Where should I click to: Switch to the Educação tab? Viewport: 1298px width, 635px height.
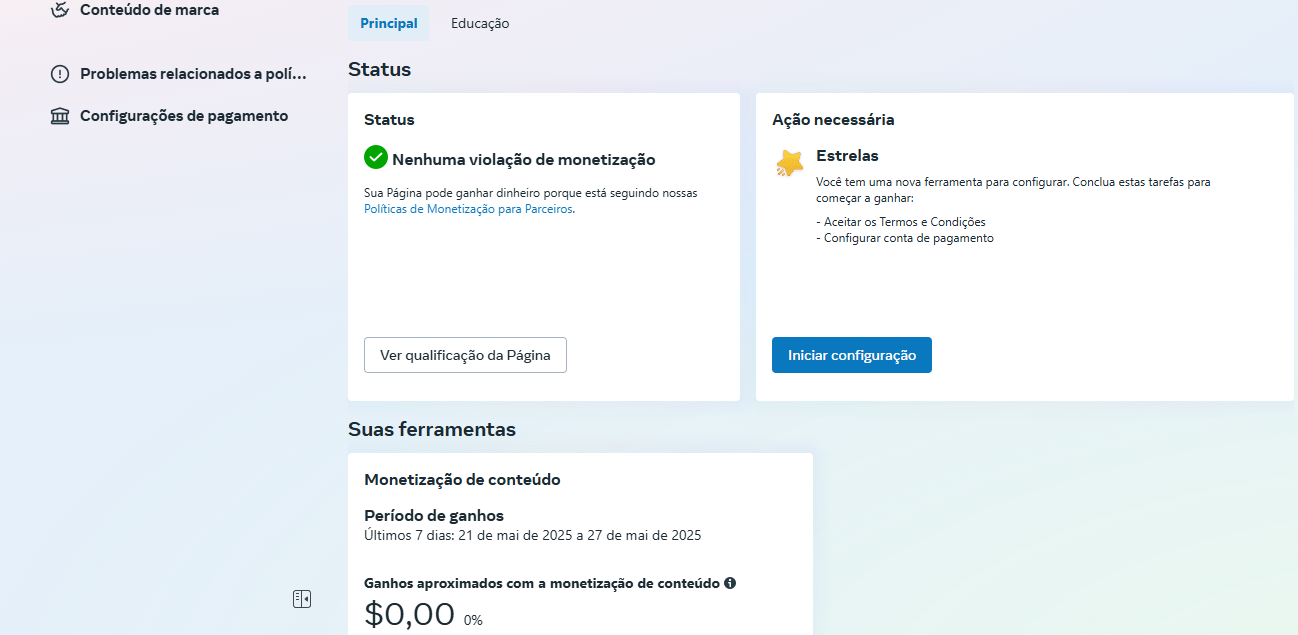479,22
